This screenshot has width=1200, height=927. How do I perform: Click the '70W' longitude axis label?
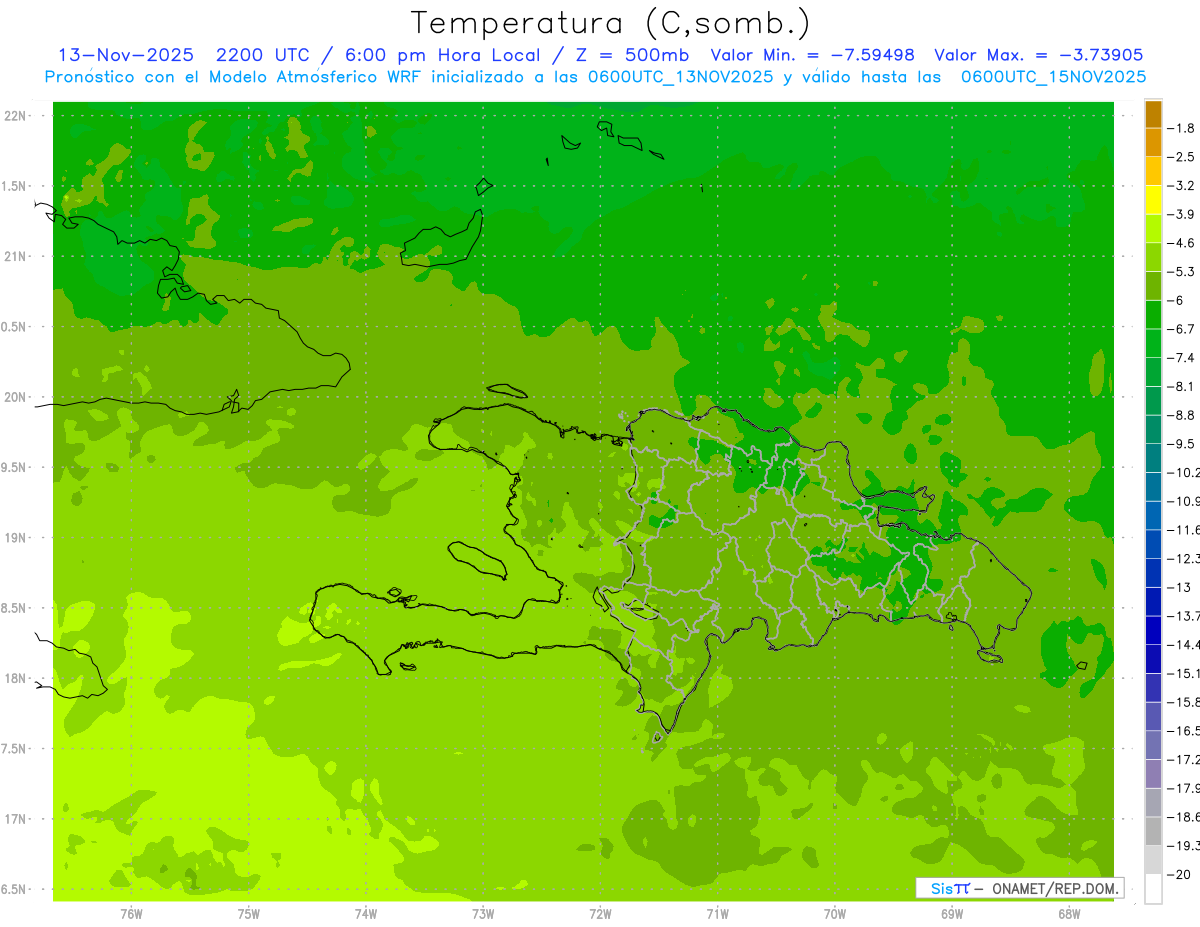pos(834,914)
